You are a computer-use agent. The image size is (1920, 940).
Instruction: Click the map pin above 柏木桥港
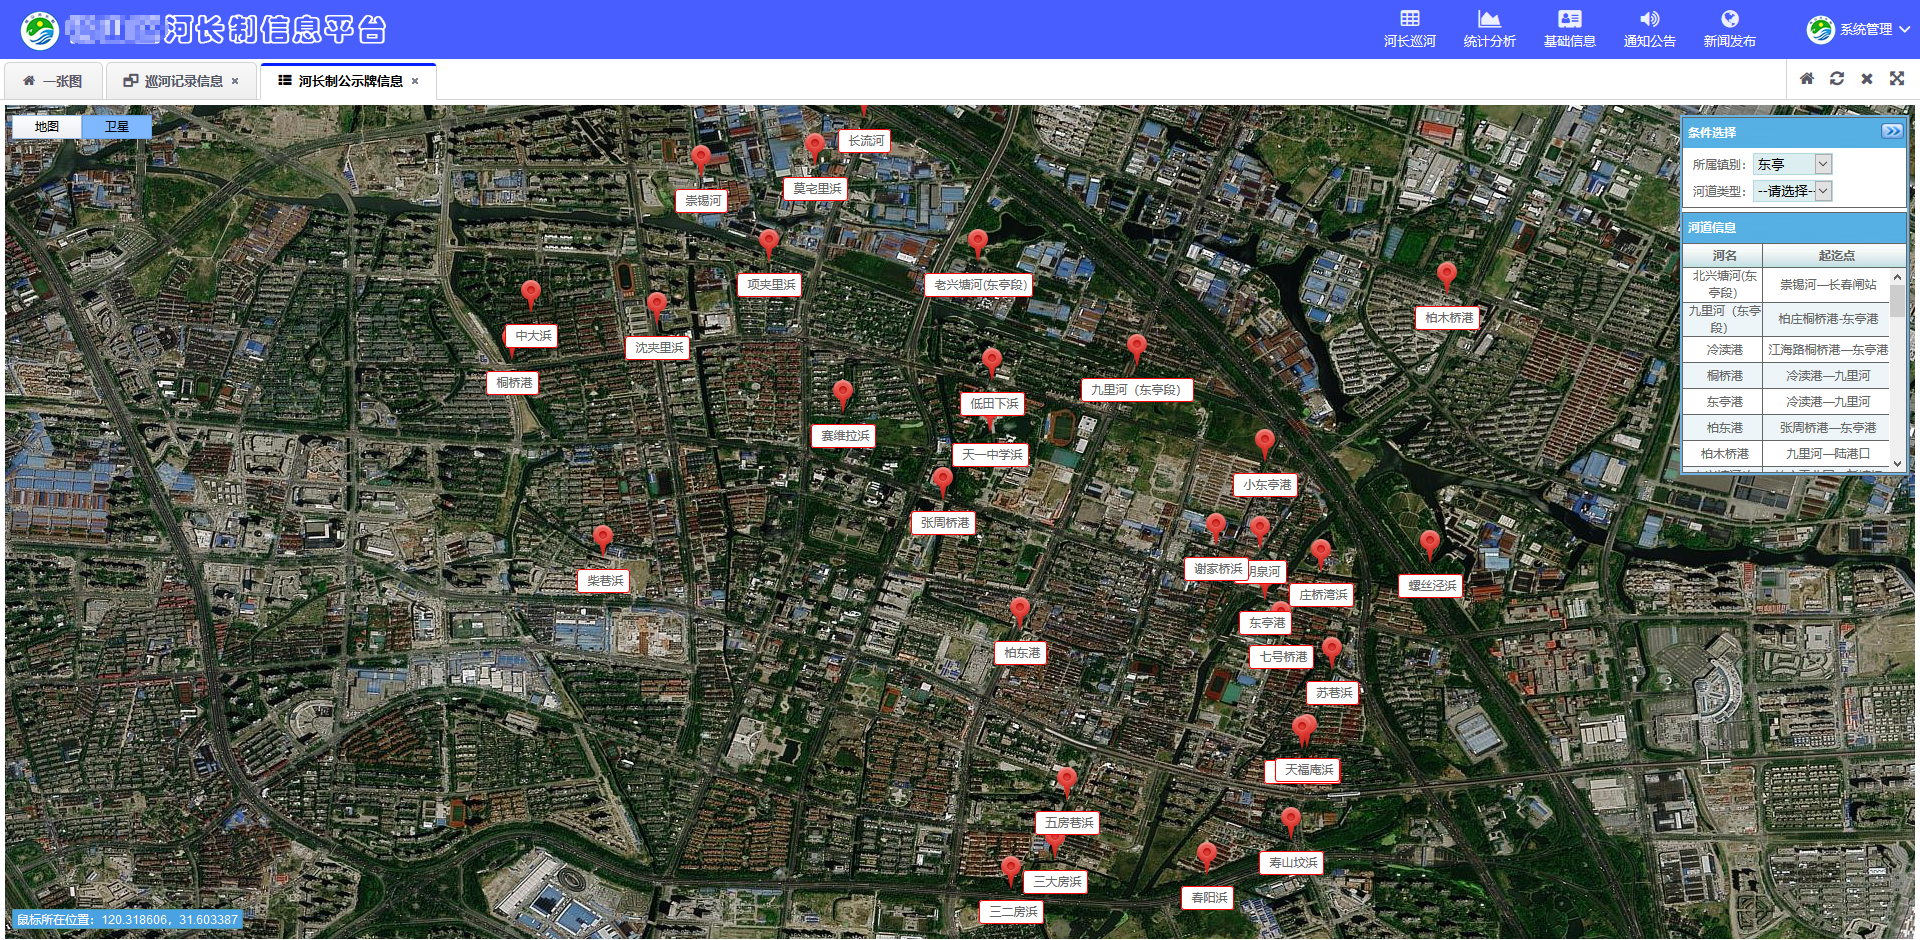tap(1446, 275)
